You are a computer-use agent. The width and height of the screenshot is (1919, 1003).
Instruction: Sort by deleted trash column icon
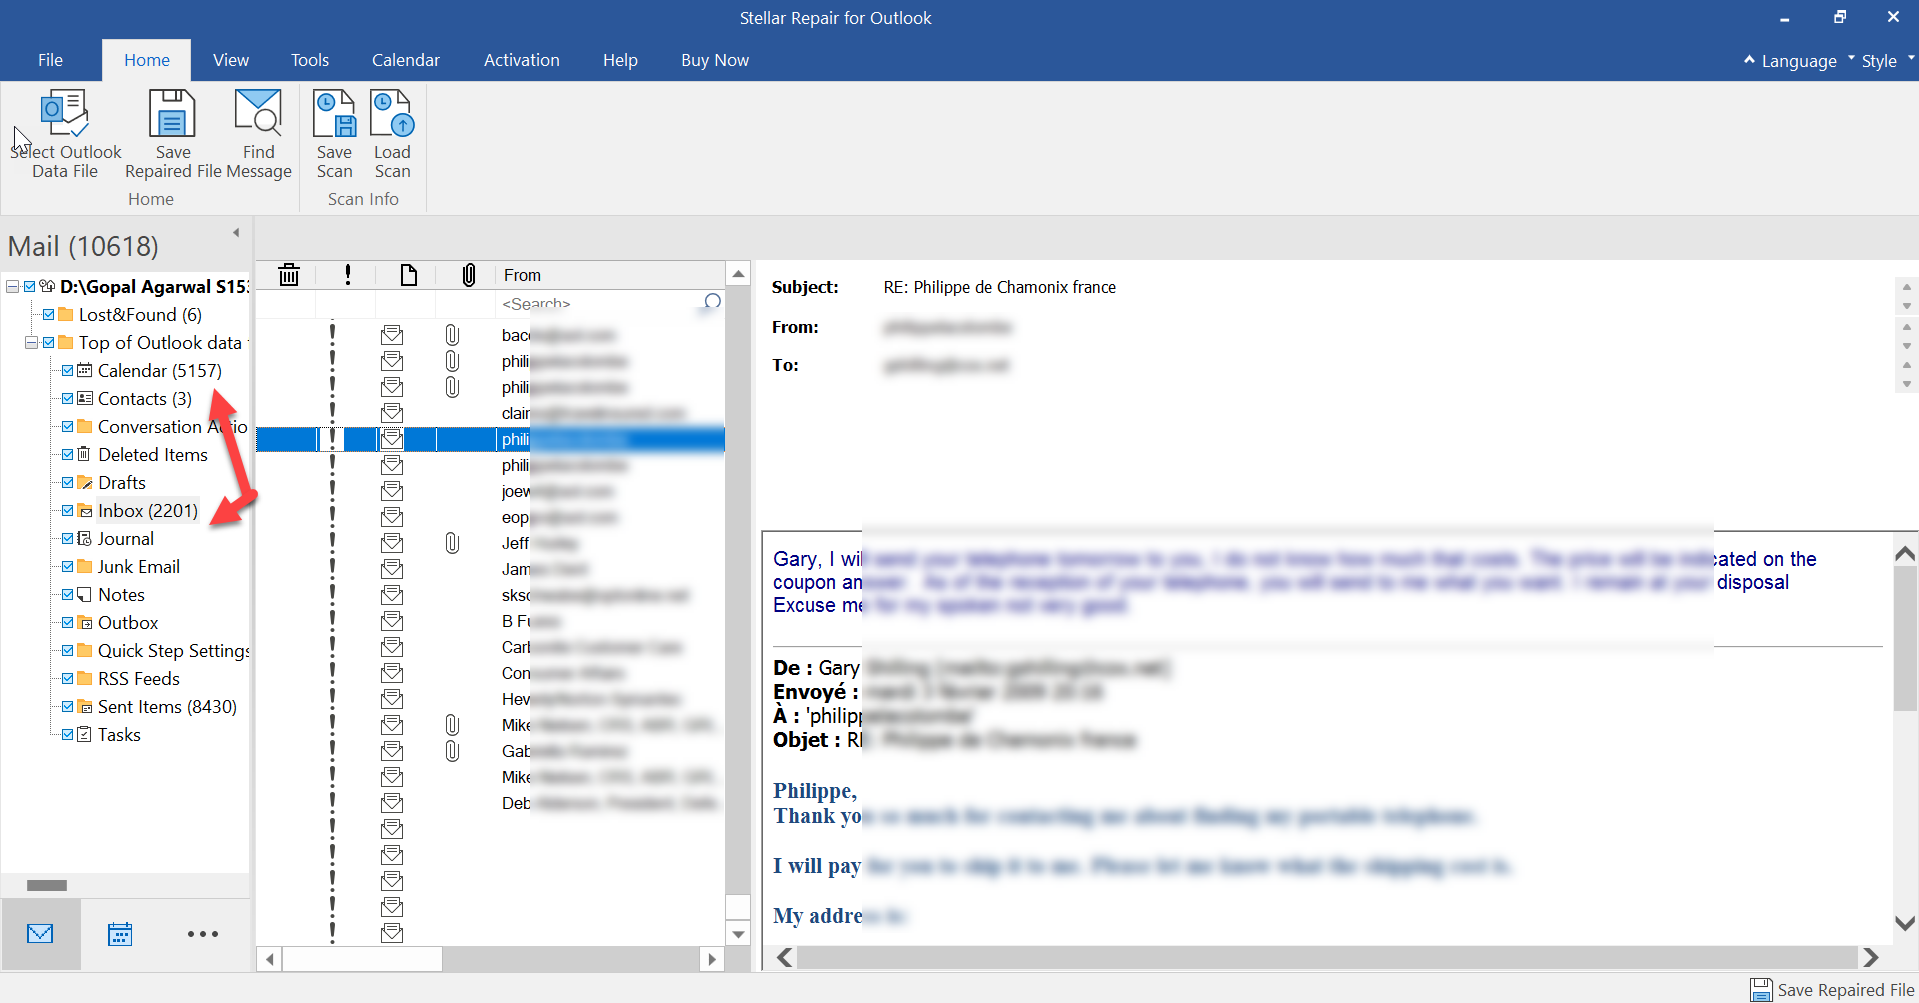pos(289,275)
